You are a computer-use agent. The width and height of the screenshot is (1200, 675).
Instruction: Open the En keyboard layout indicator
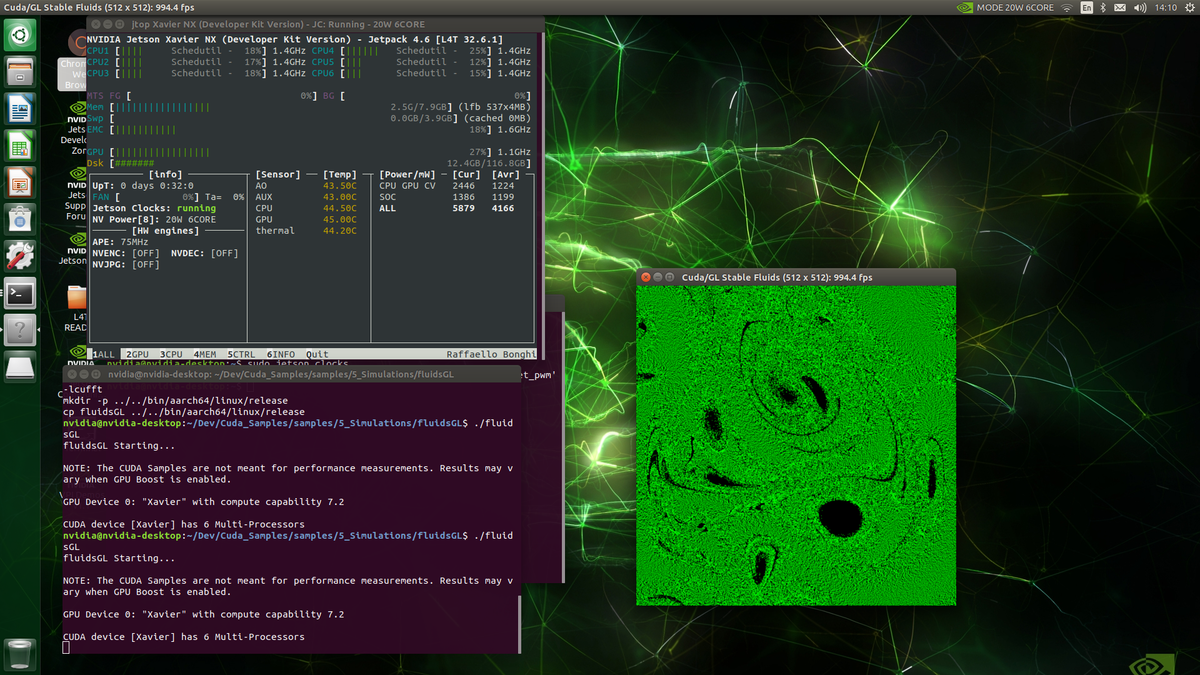[x=1086, y=7]
